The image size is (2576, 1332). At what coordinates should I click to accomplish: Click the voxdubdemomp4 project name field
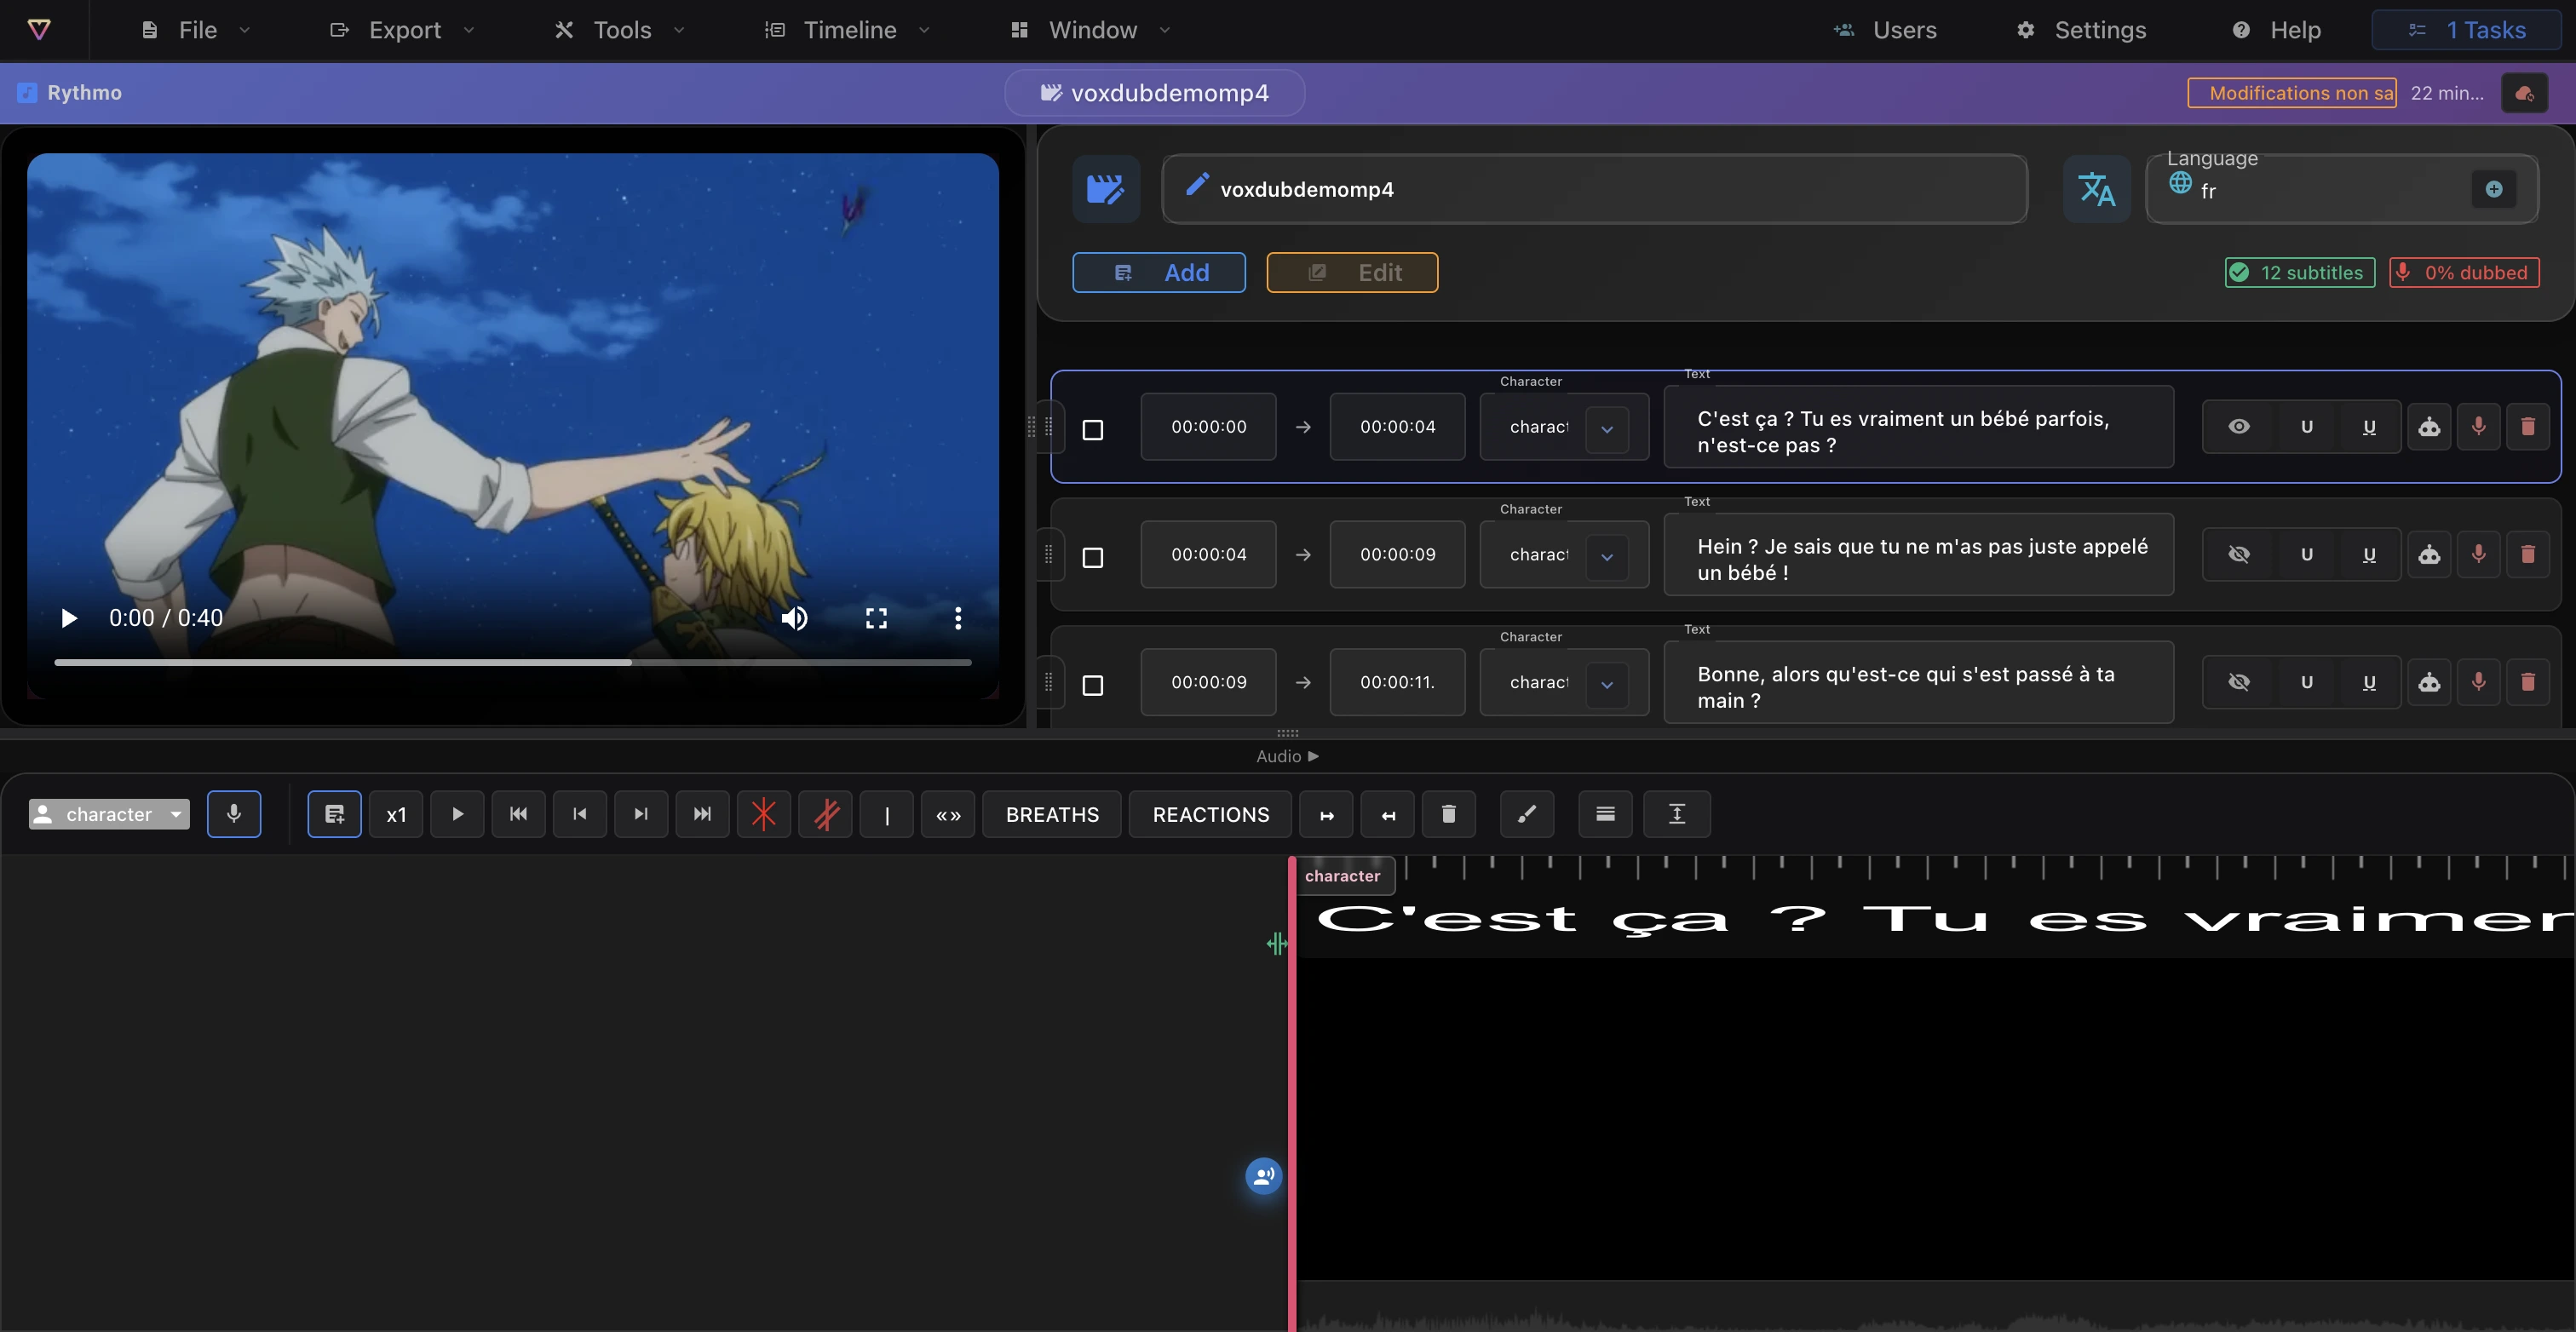(x=1595, y=189)
